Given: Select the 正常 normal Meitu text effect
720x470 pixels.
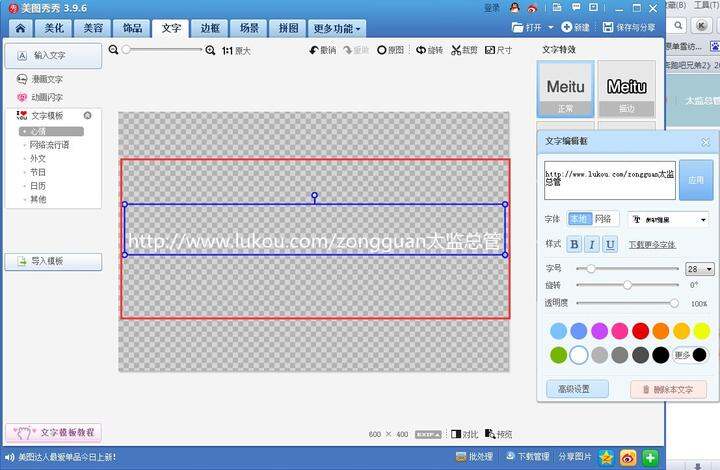Looking at the screenshot, I should [x=565, y=90].
